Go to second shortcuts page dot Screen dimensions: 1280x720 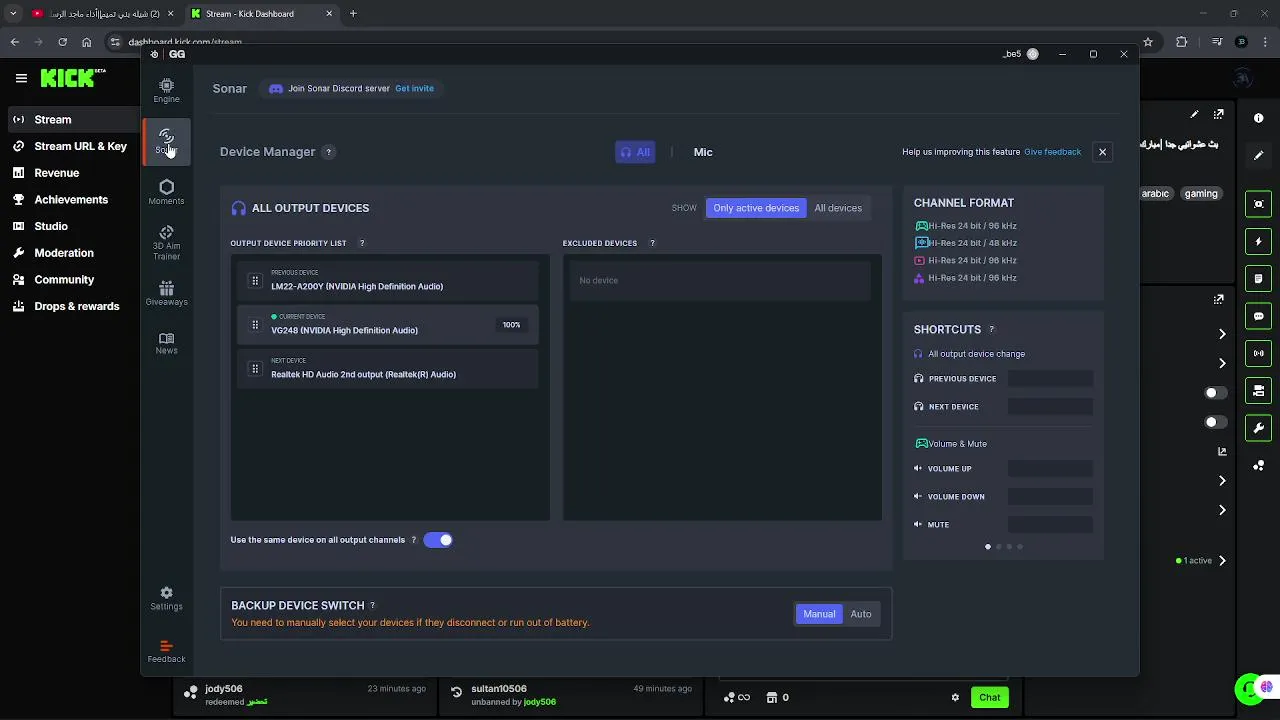coord(998,547)
